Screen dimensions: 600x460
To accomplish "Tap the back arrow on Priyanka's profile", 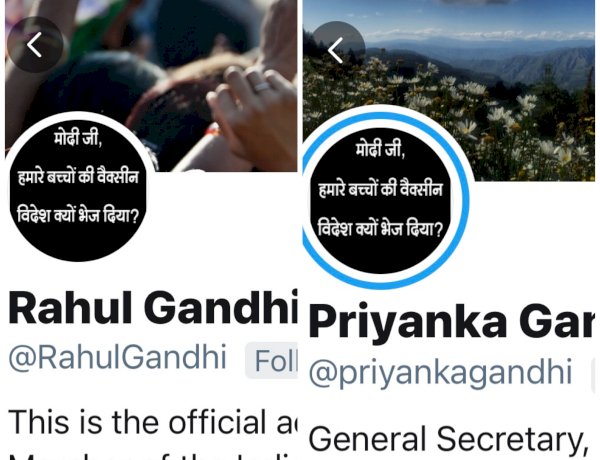I will tap(337, 50).
